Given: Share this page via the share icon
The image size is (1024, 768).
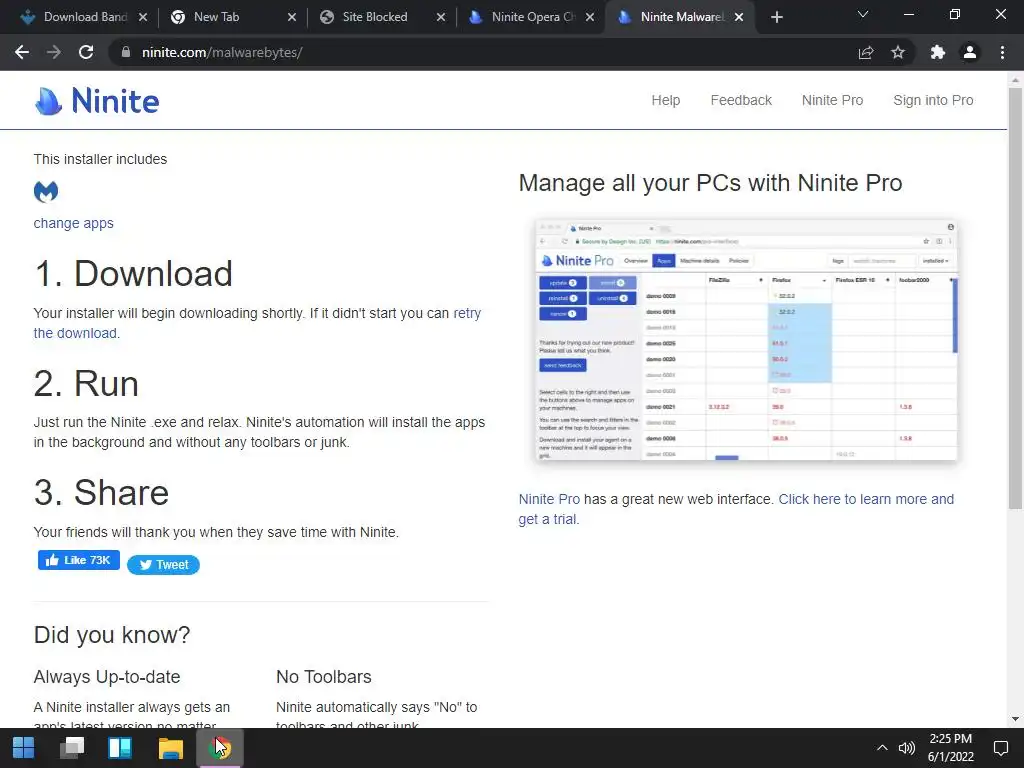Looking at the screenshot, I should pos(865,52).
